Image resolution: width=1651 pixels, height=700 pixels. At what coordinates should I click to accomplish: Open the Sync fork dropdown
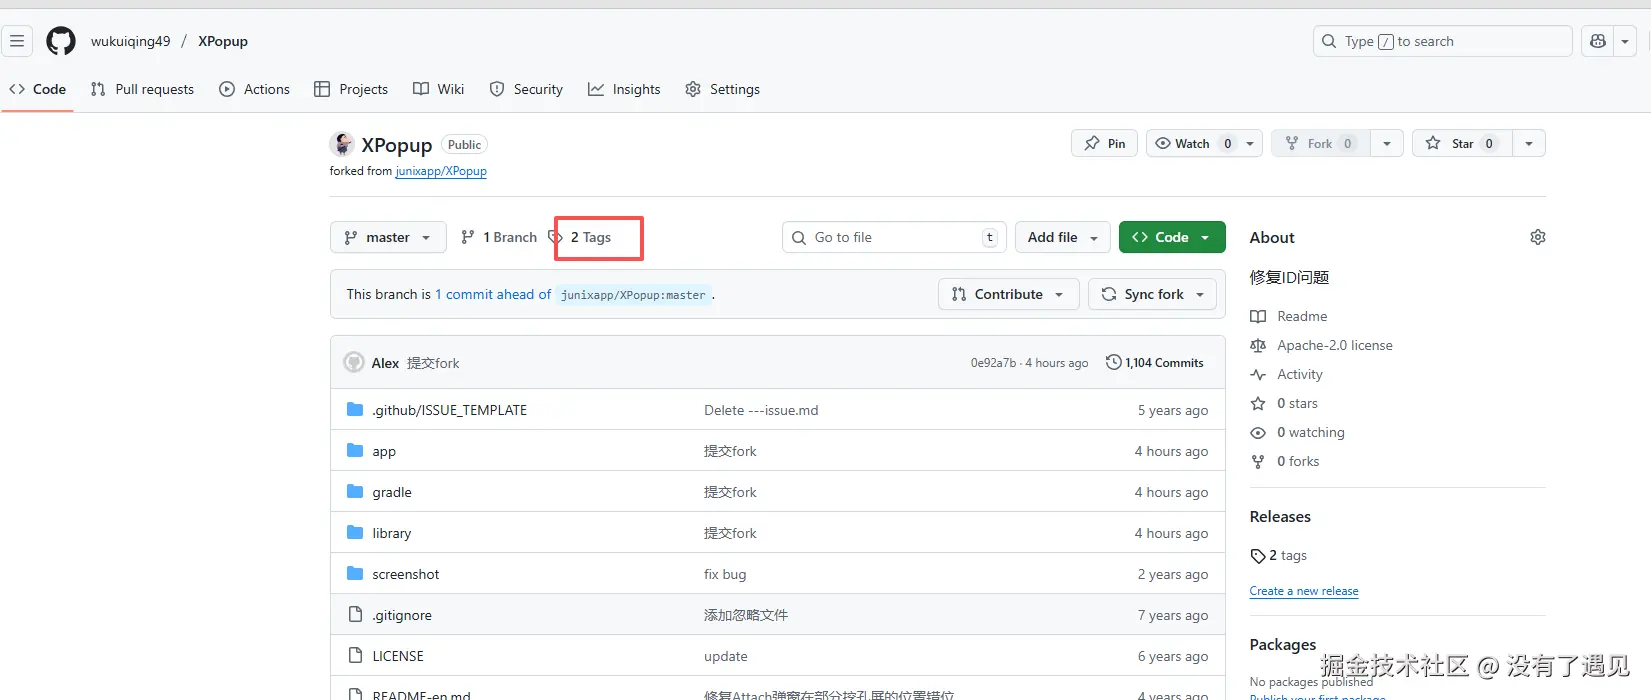click(x=1152, y=294)
